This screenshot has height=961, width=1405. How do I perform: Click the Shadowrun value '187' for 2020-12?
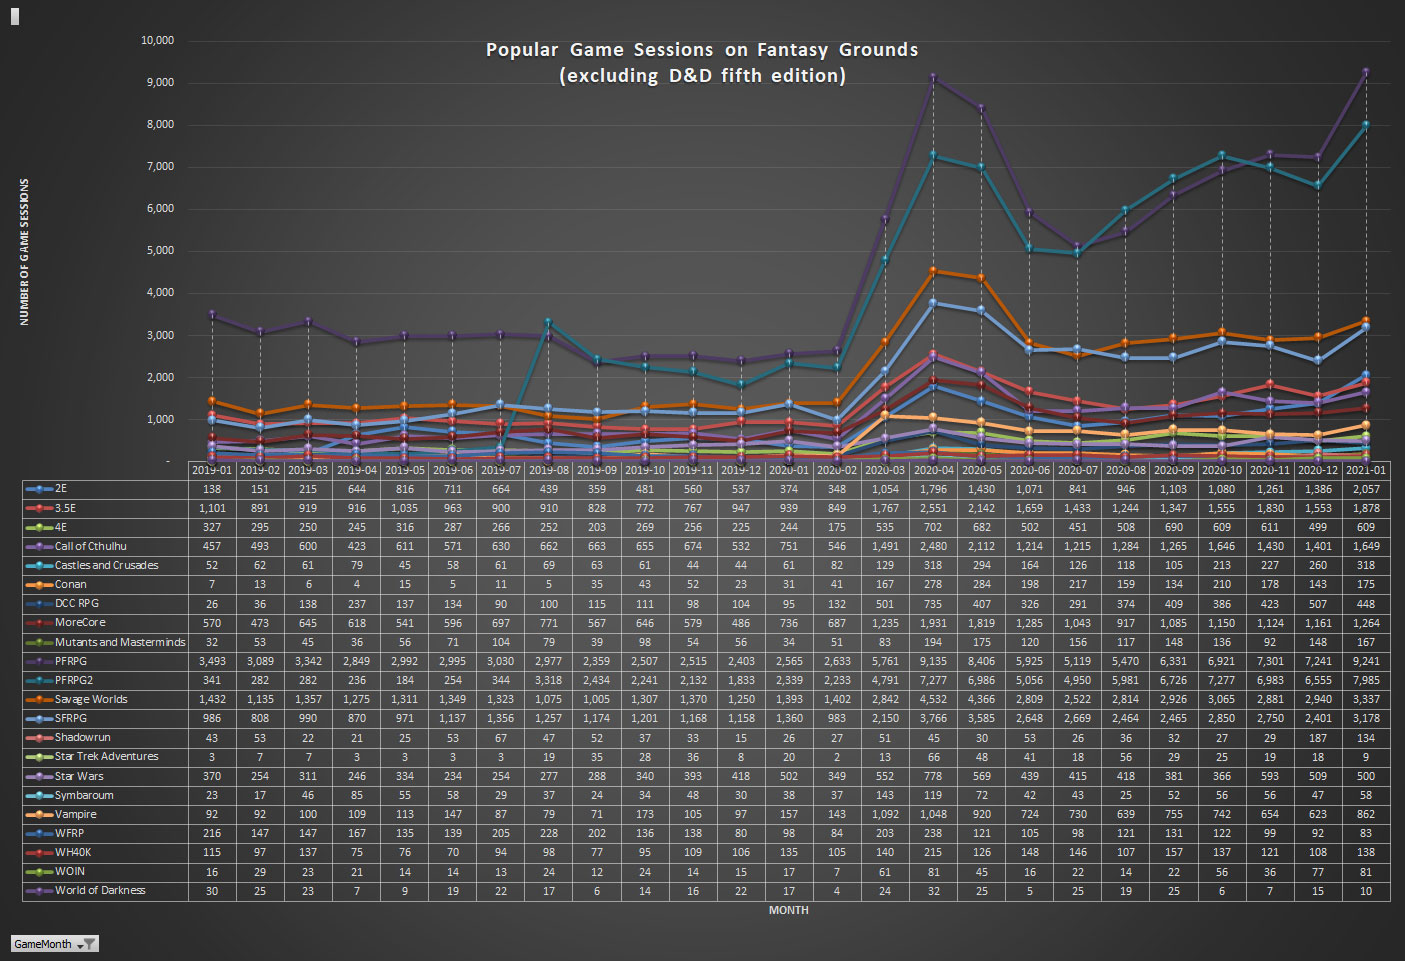click(1318, 737)
